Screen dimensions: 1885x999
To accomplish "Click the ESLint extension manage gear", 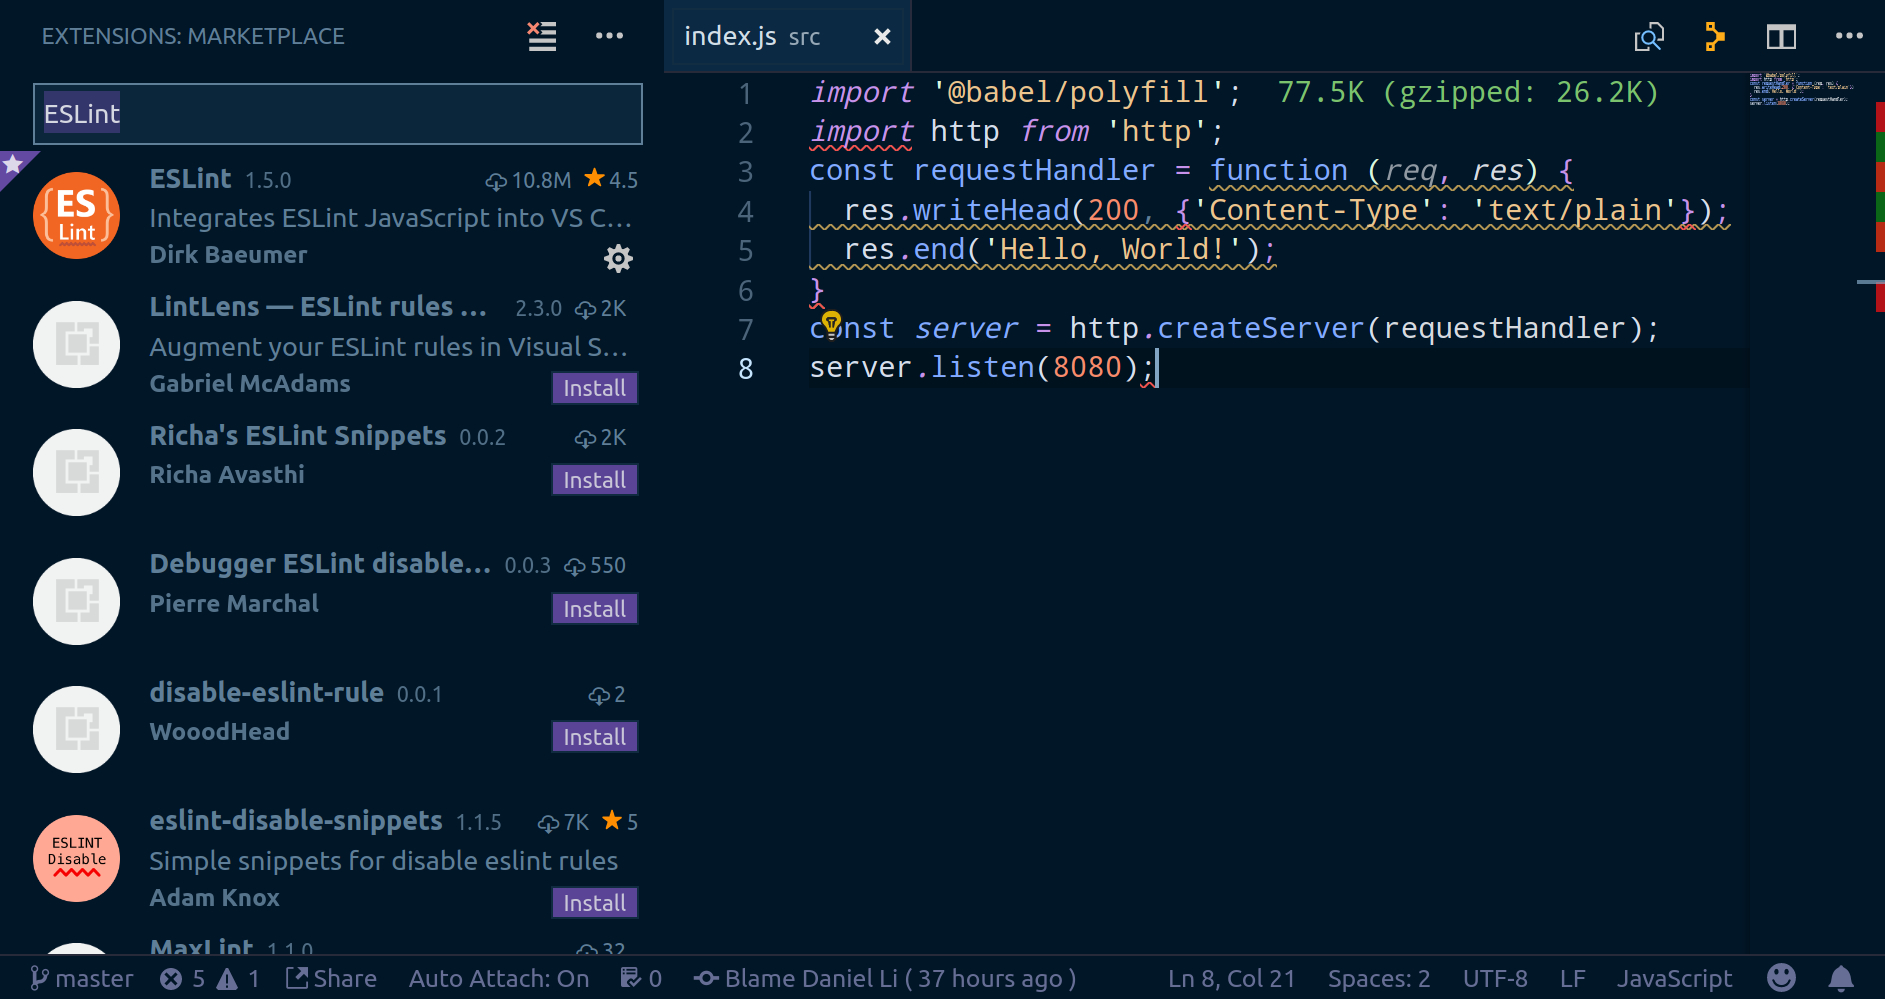I will (x=618, y=259).
